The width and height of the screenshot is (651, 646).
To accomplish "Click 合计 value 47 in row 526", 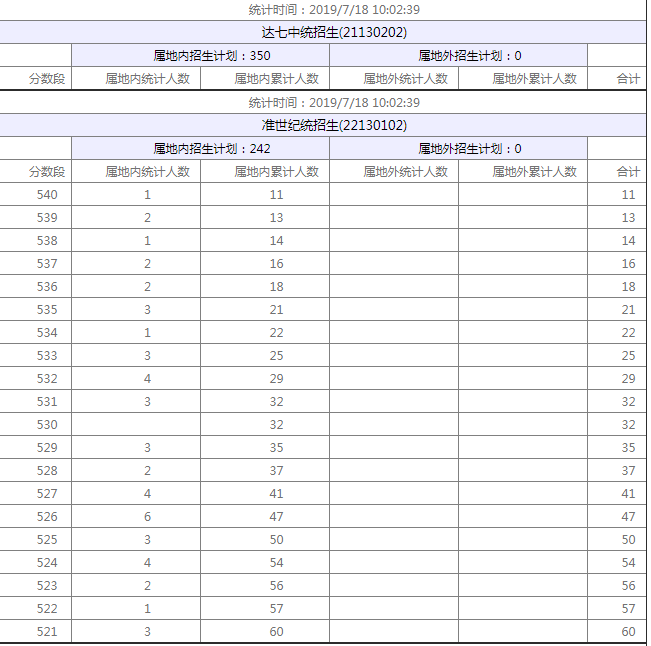I will (628, 517).
